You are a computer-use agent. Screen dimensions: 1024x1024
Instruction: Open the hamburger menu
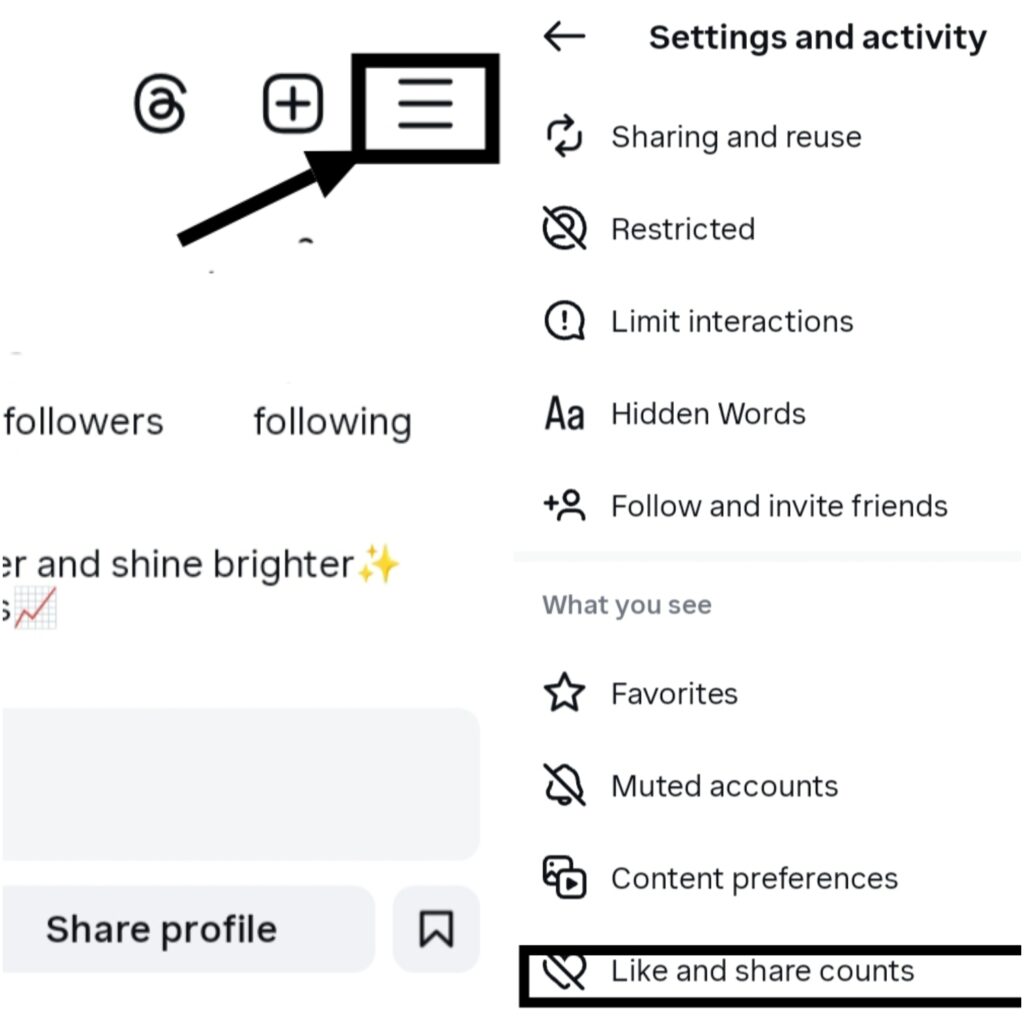pos(425,104)
